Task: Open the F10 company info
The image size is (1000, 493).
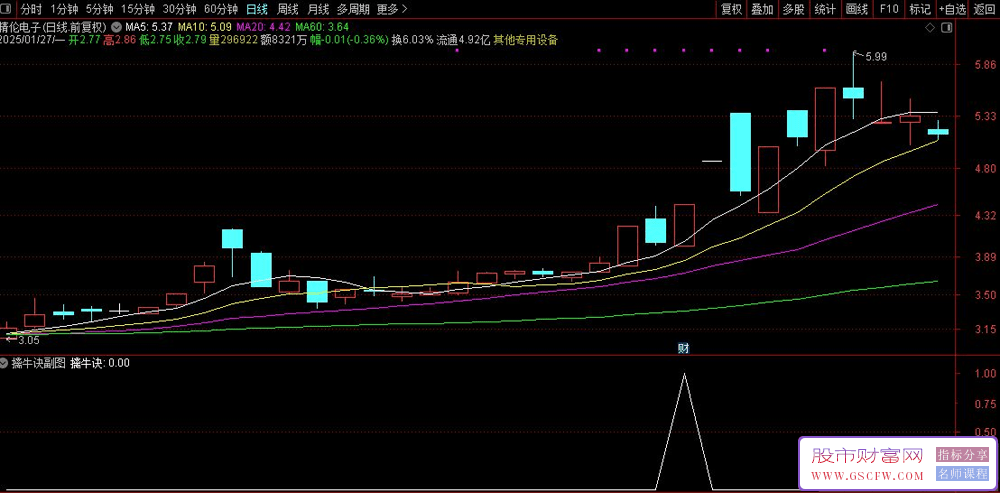Action: coord(889,9)
